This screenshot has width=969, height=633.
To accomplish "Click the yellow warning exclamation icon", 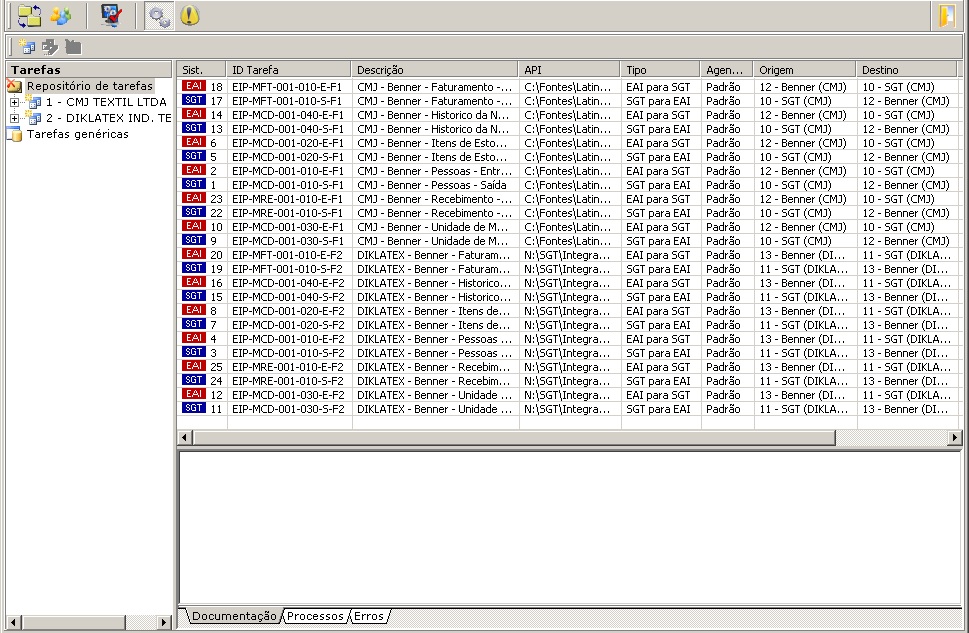I will [x=189, y=15].
